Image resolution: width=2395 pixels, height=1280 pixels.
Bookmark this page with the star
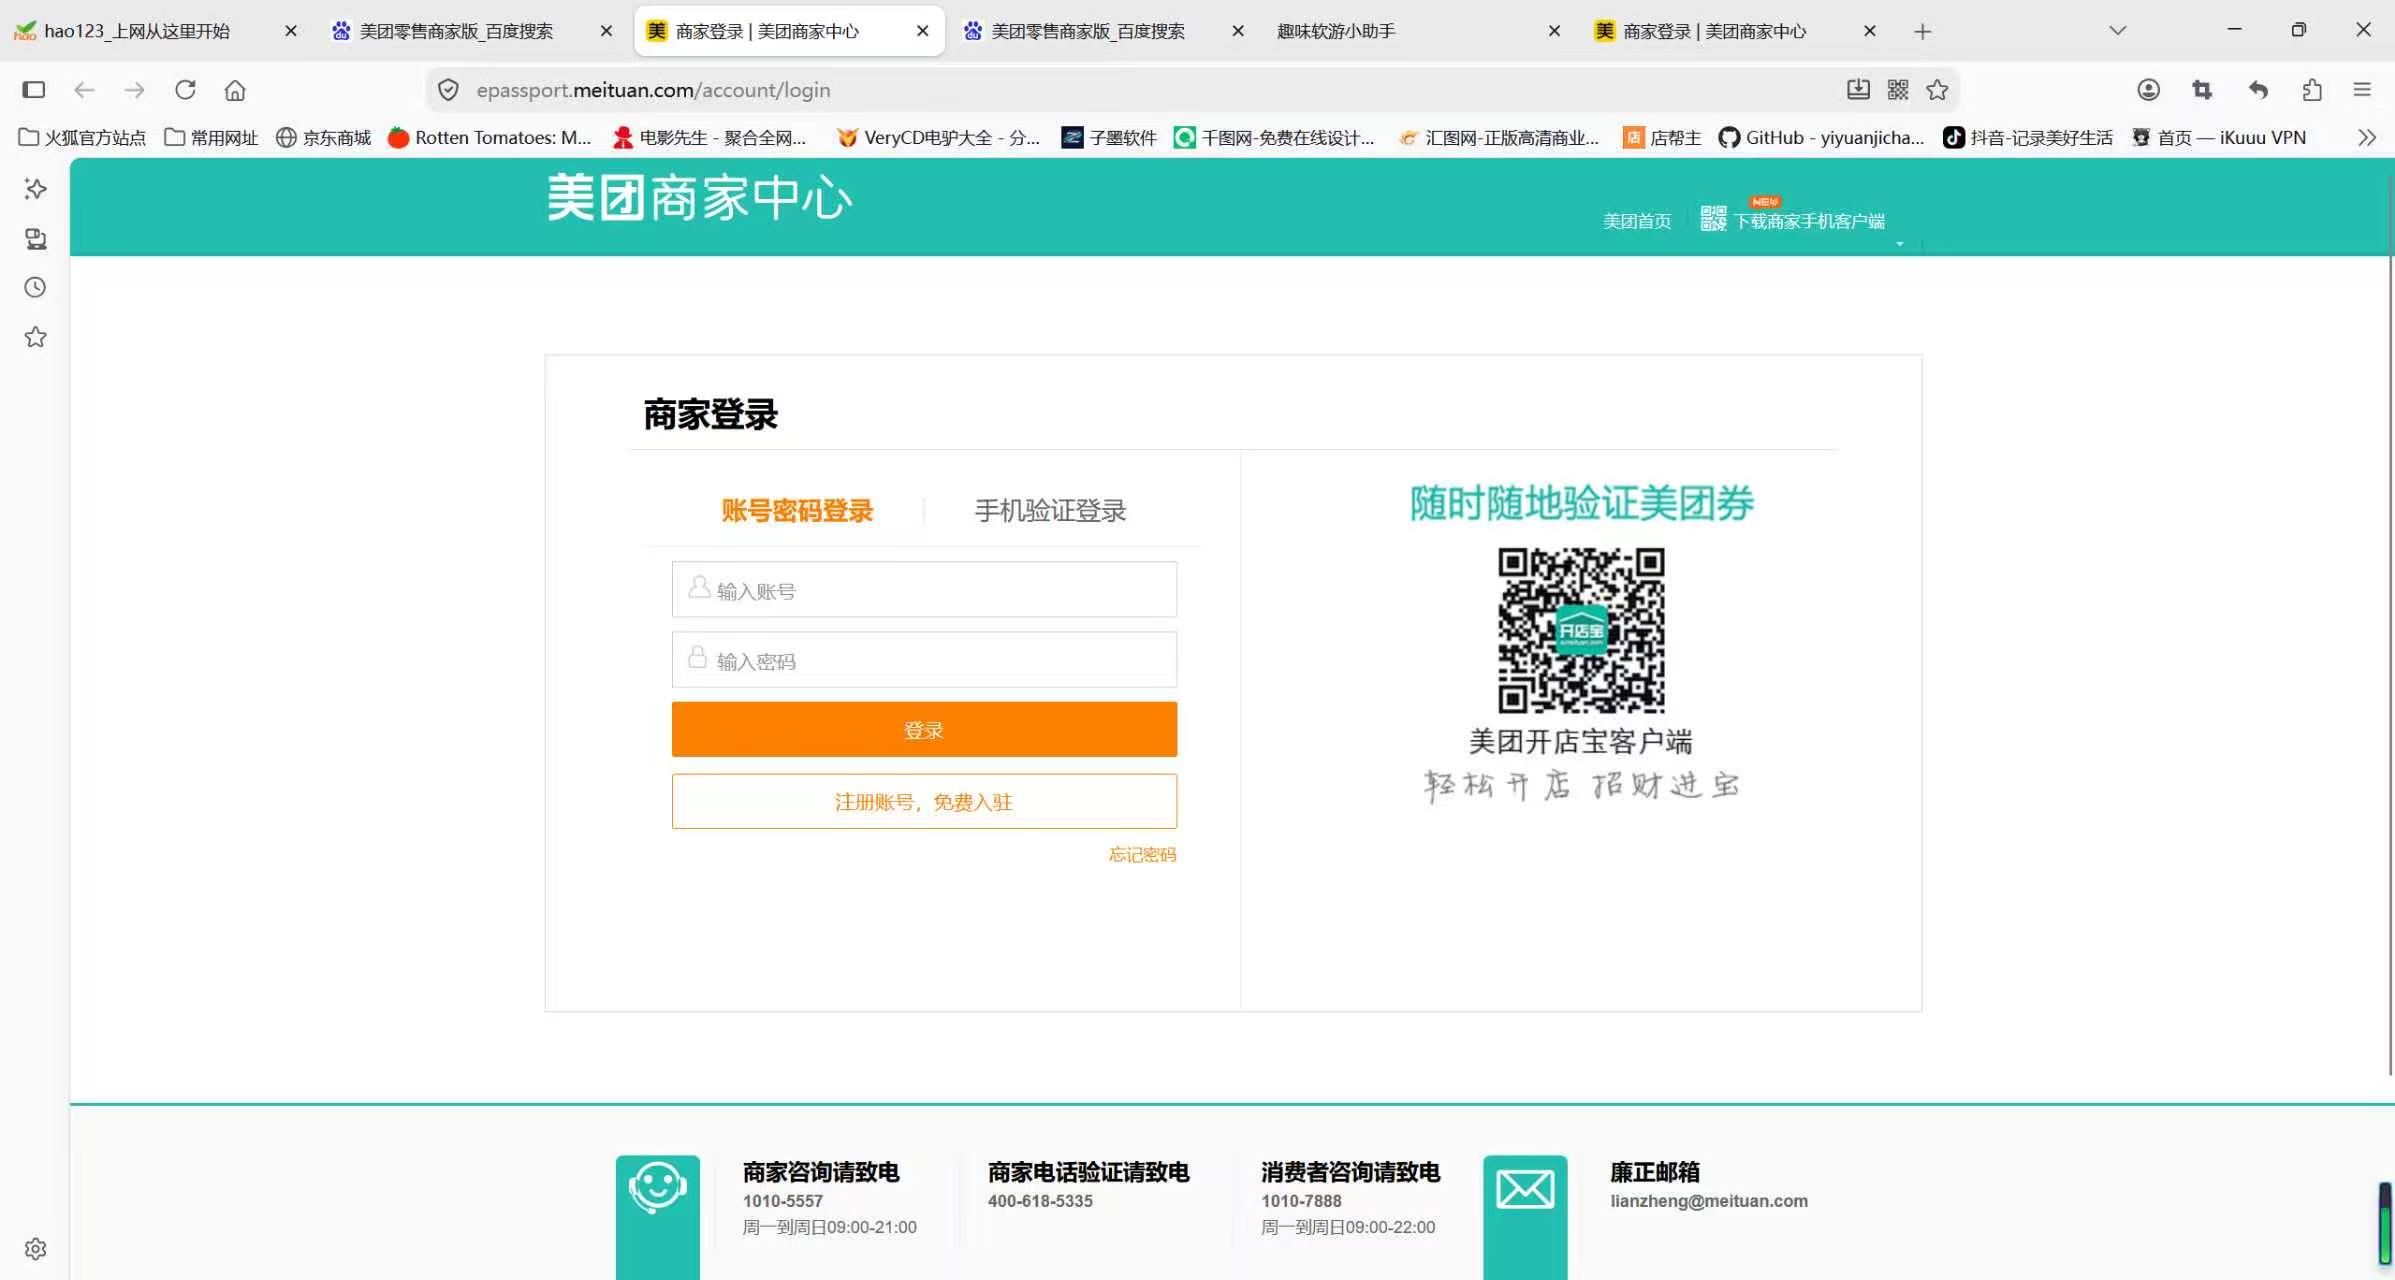tap(1937, 90)
